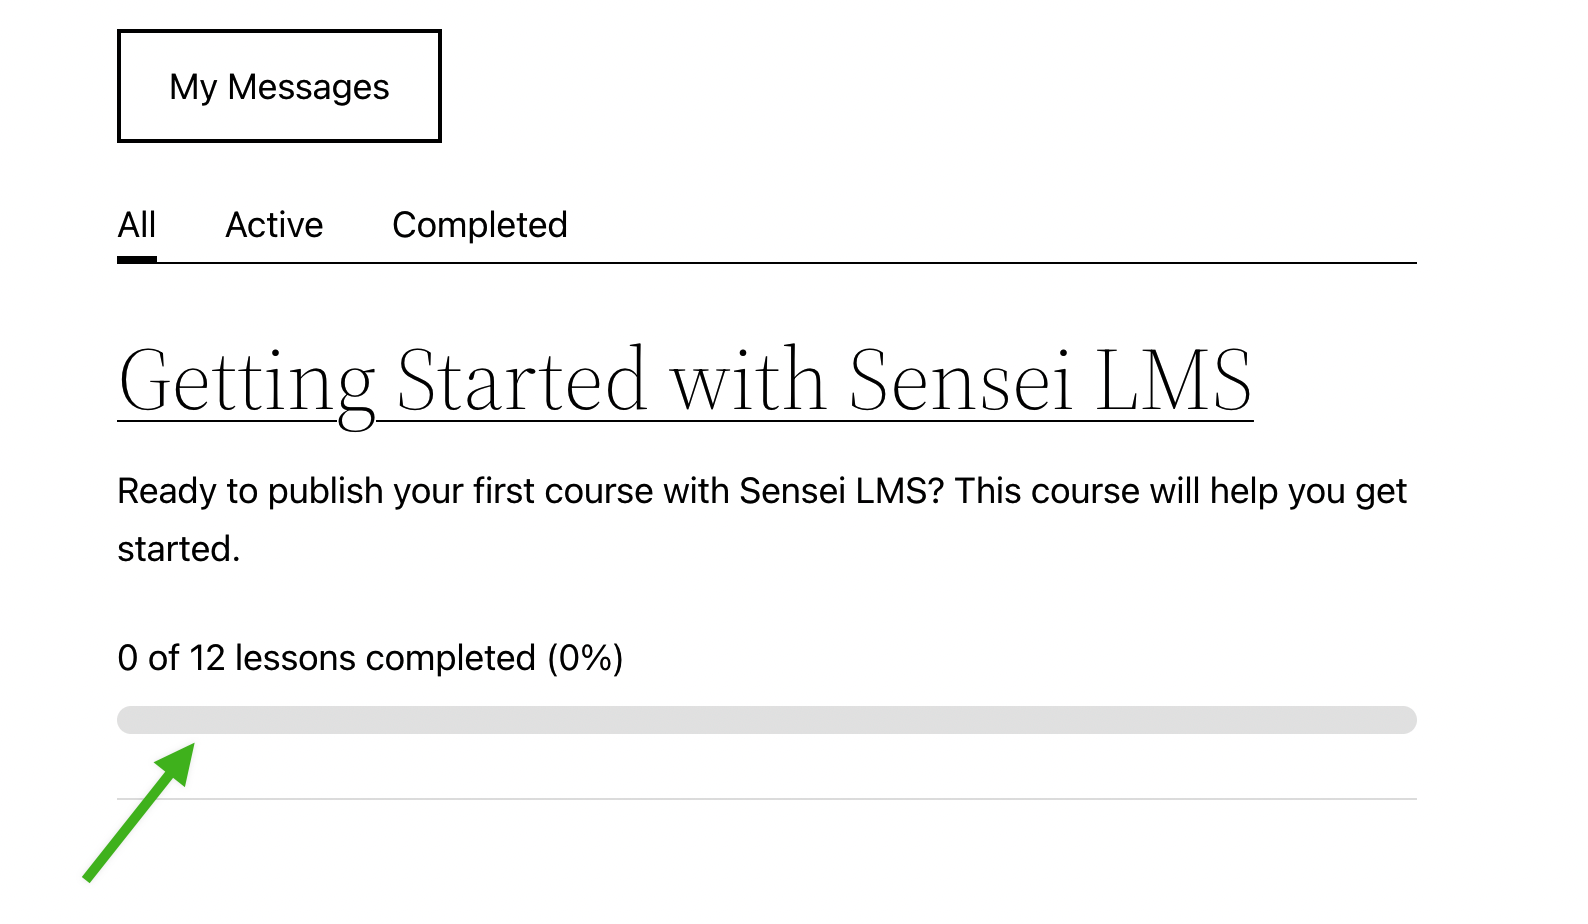The height and width of the screenshot is (924, 1588).
Task: Switch to the Completed courses tab
Action: click(x=480, y=224)
